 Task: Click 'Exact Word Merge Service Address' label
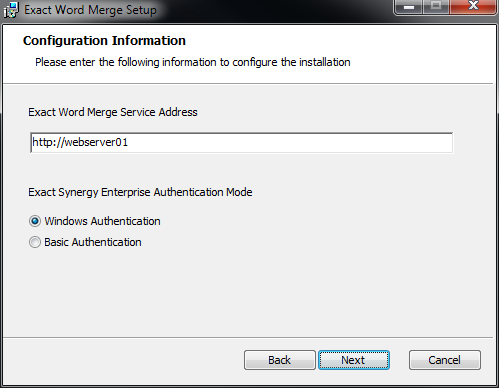point(113,112)
